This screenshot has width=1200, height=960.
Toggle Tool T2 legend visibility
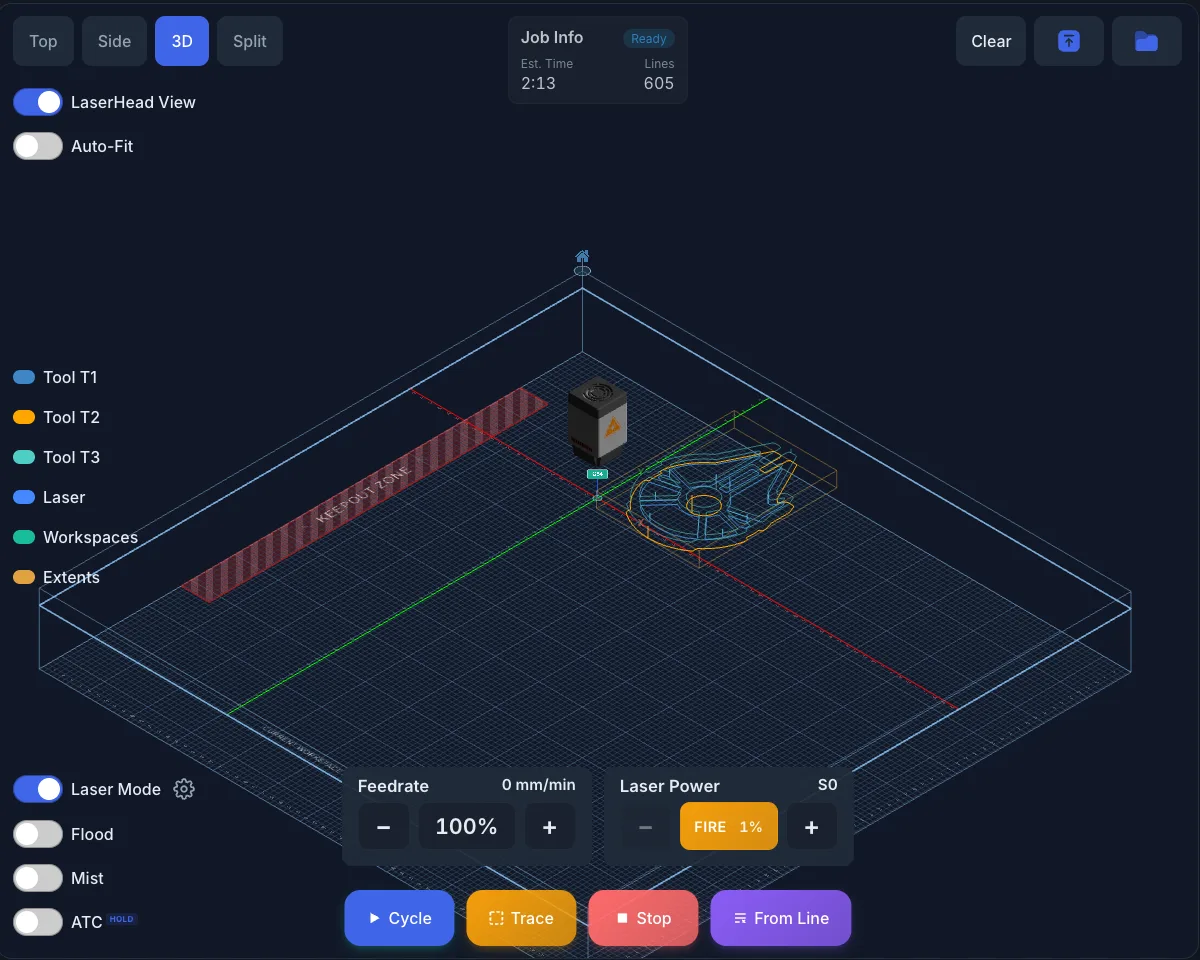(56, 417)
